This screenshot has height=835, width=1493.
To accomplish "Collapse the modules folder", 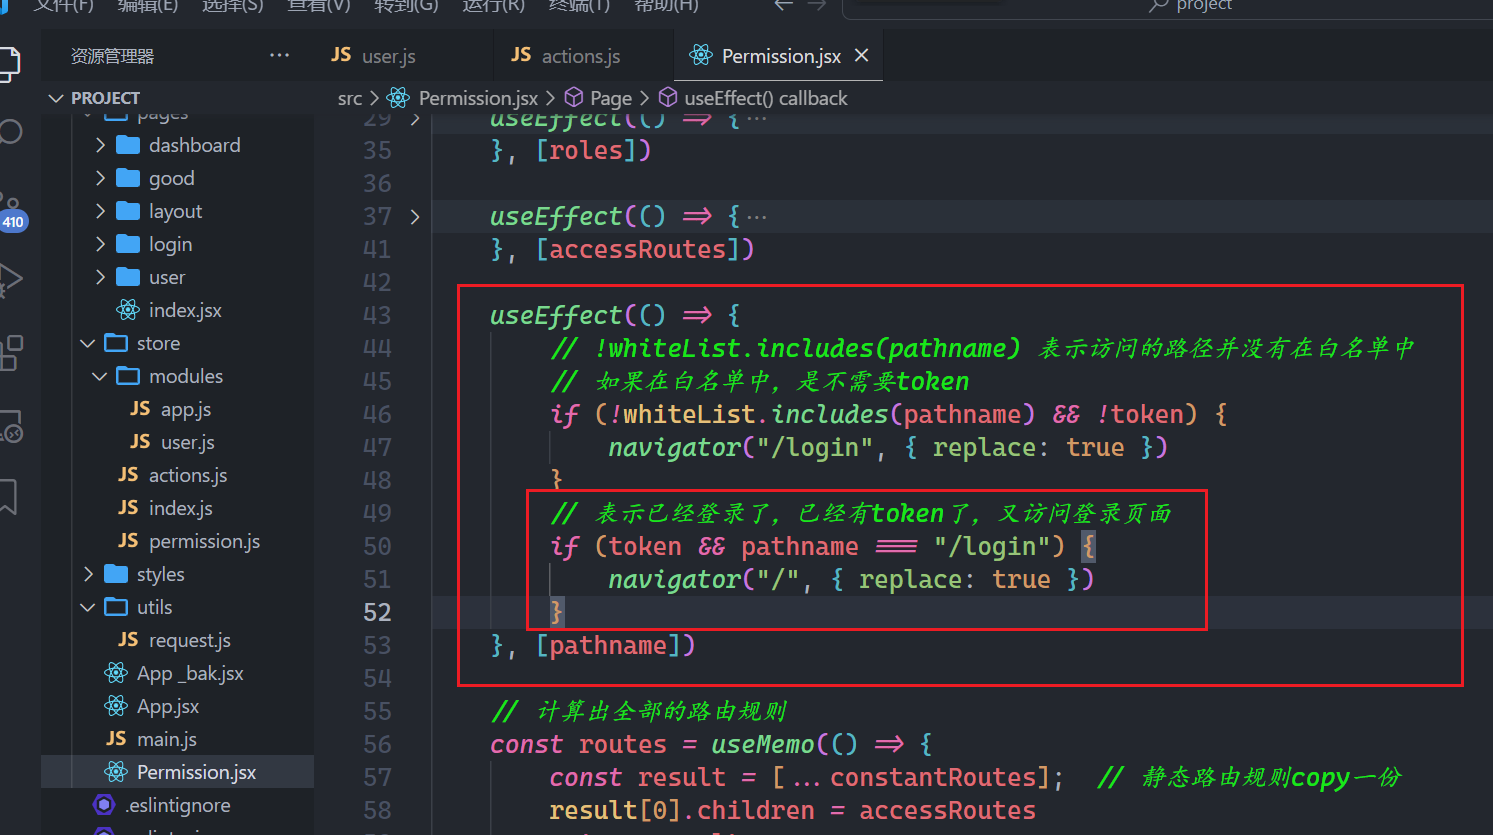I will pos(100,376).
